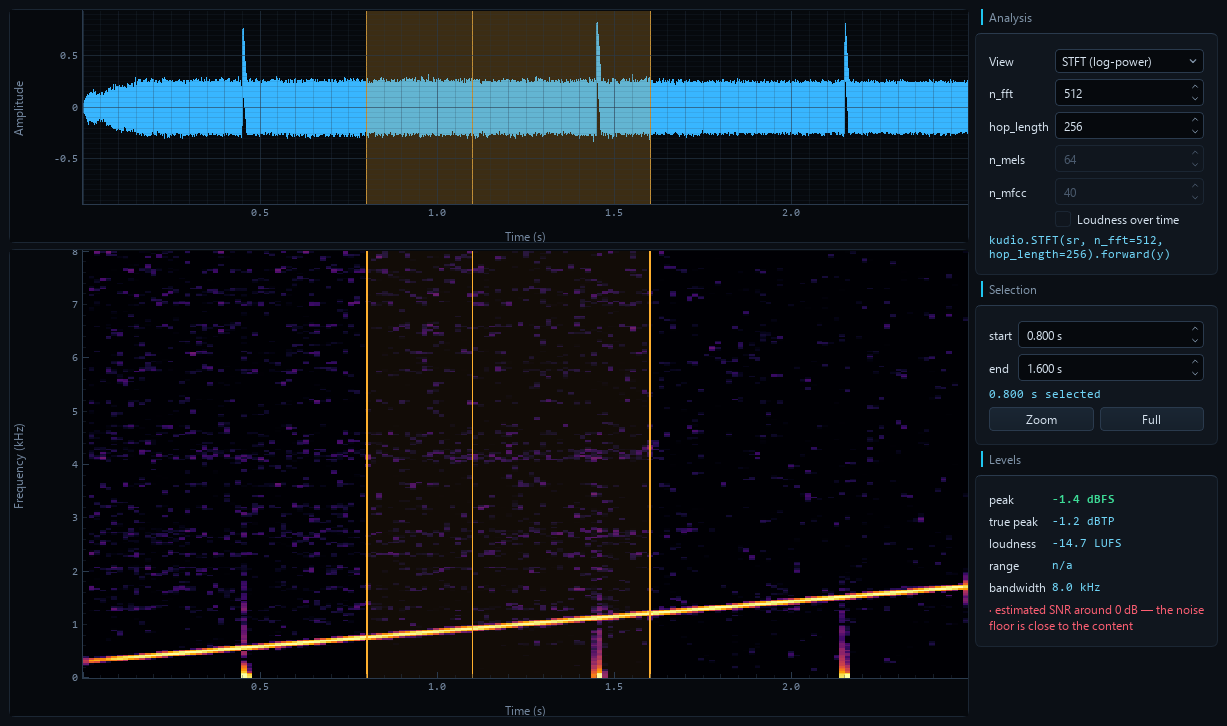Click selection end line in spectrogram
1227x726 pixels.
click(650, 465)
